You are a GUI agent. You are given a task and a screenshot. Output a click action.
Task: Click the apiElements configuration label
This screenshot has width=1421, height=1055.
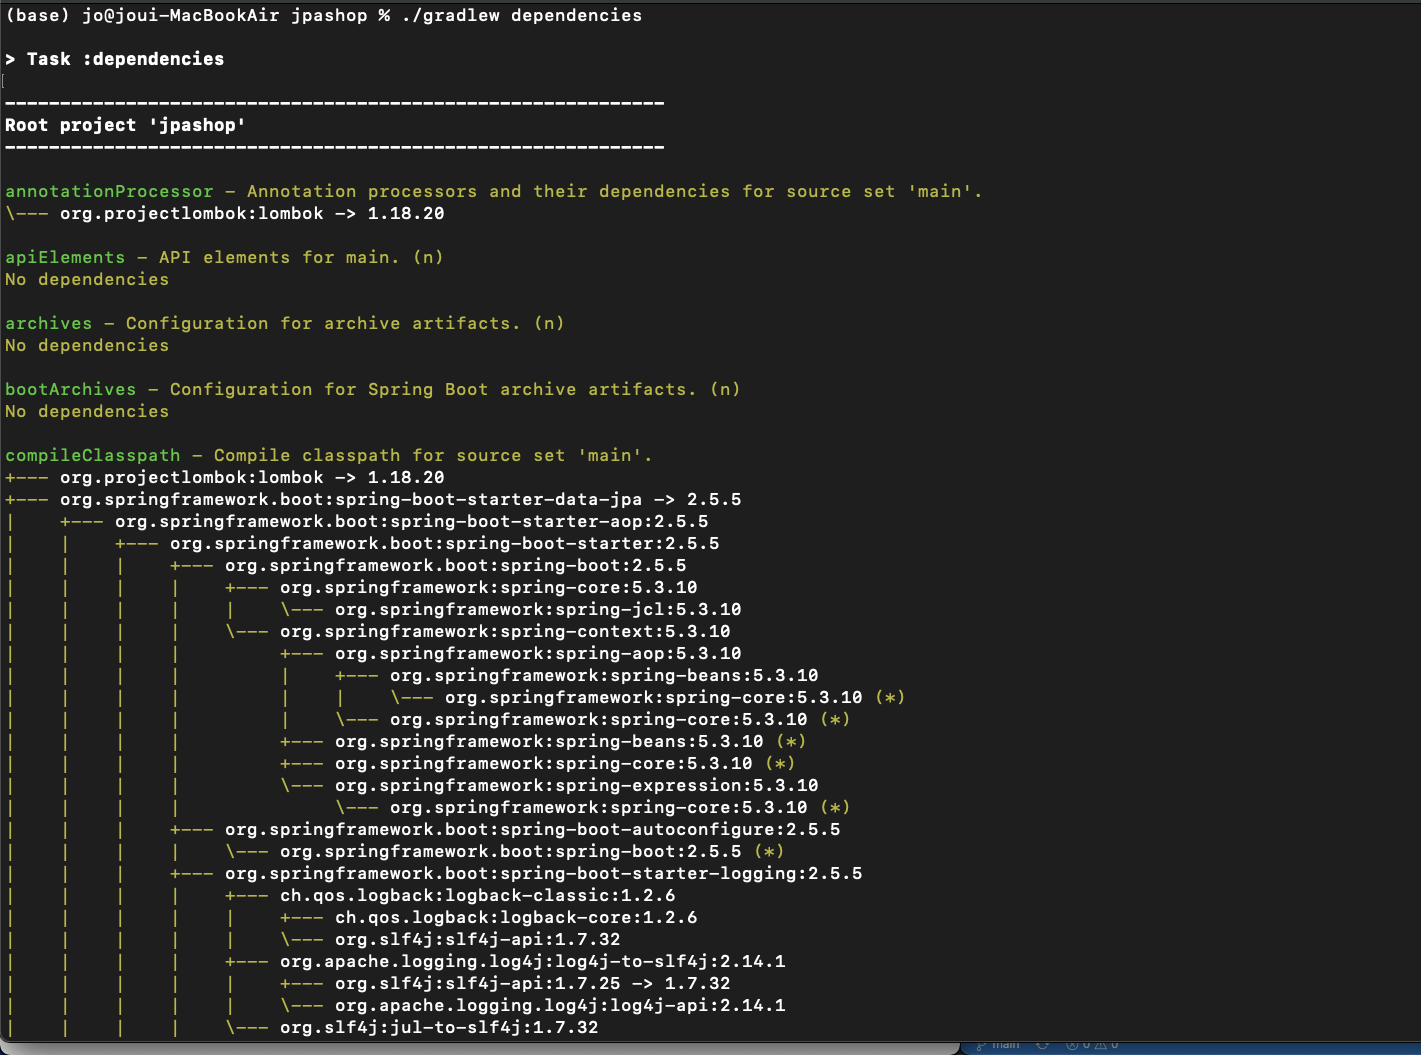pyautogui.click(x=65, y=257)
